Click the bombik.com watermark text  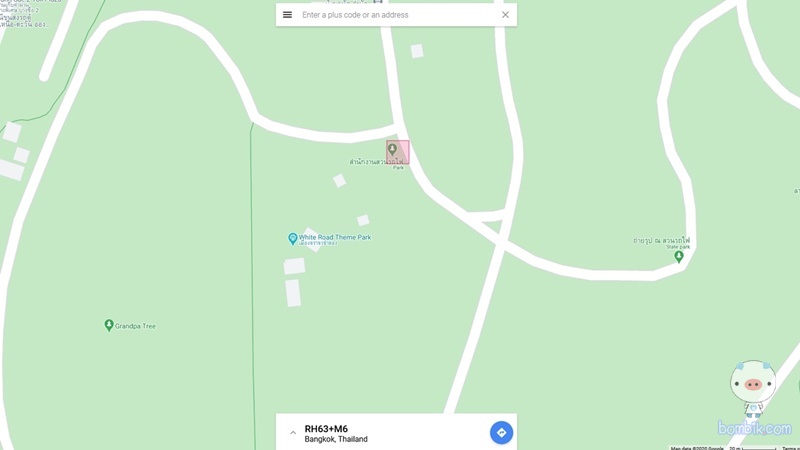coord(755,428)
